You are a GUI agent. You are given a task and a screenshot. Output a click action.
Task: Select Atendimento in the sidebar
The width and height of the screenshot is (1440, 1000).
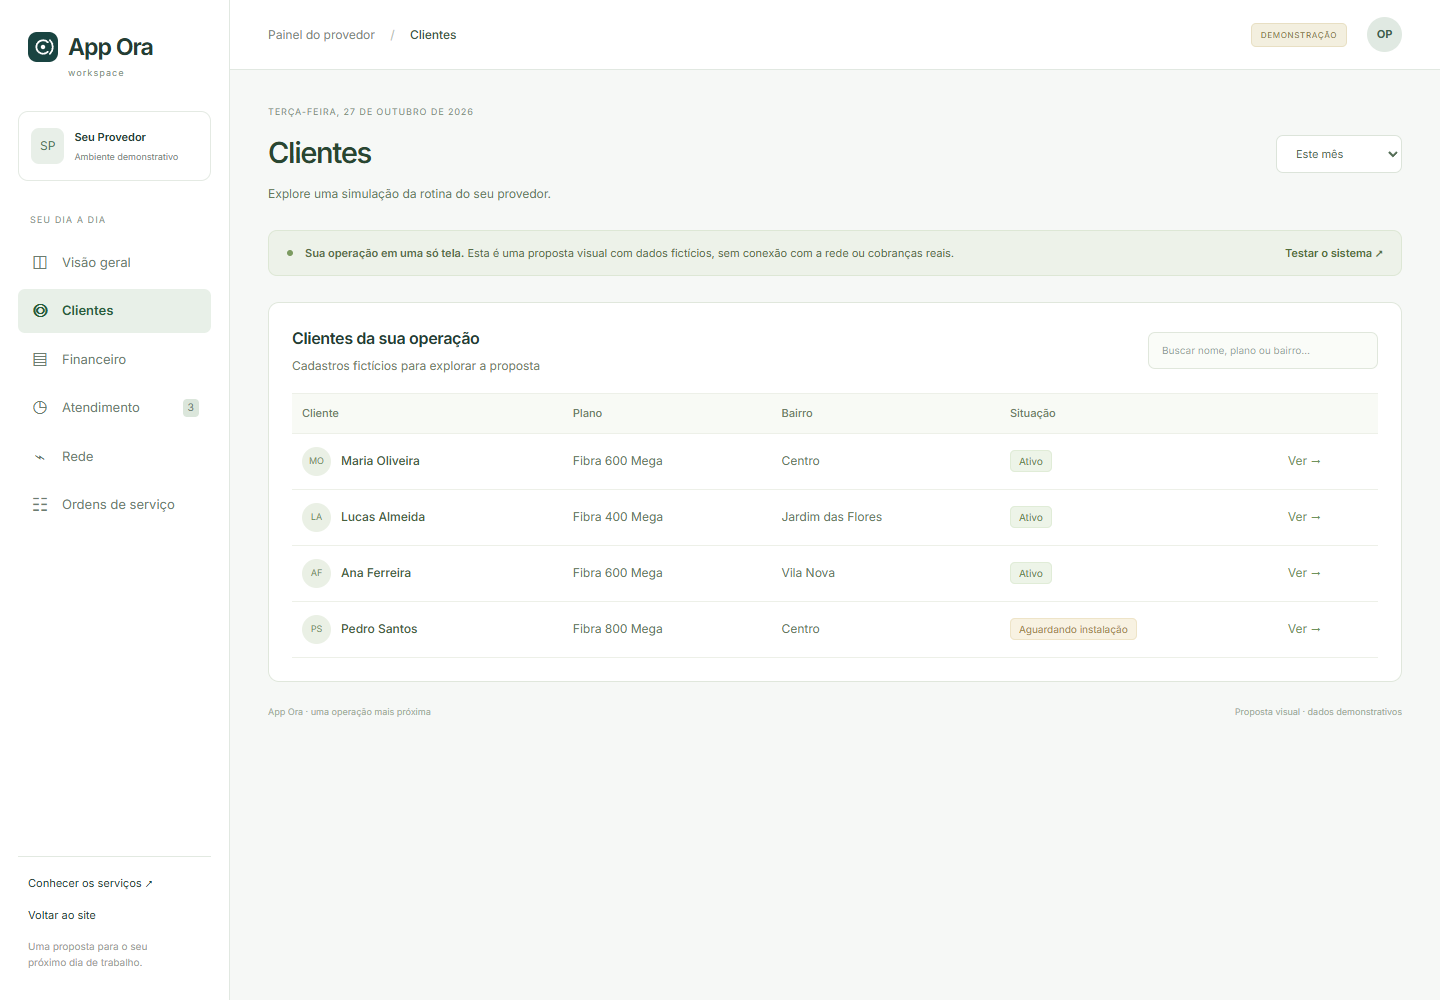[114, 408]
